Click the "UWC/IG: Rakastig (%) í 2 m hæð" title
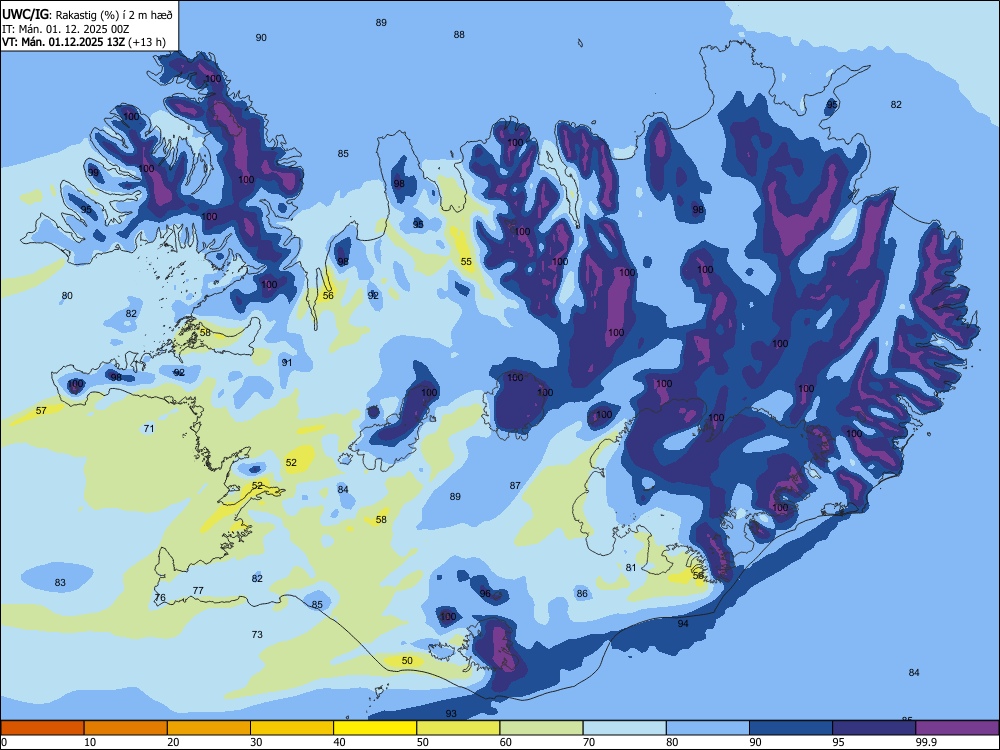1000x750 pixels. coord(87,15)
